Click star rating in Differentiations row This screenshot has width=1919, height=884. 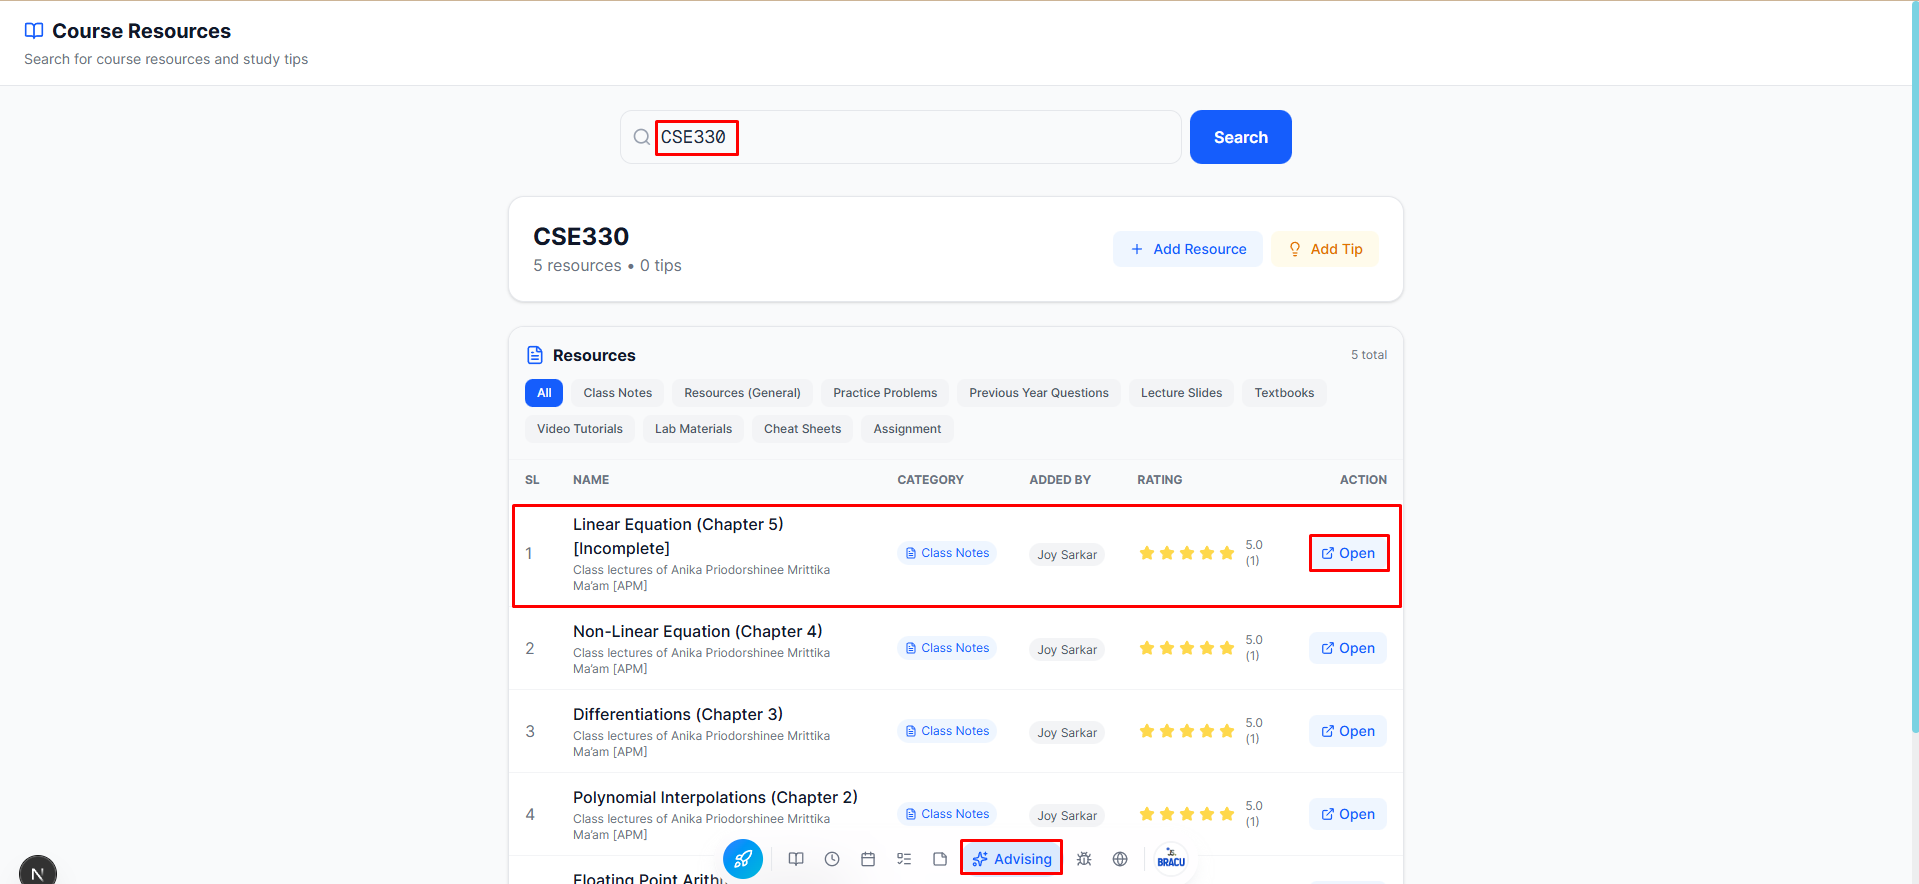pos(1187,731)
